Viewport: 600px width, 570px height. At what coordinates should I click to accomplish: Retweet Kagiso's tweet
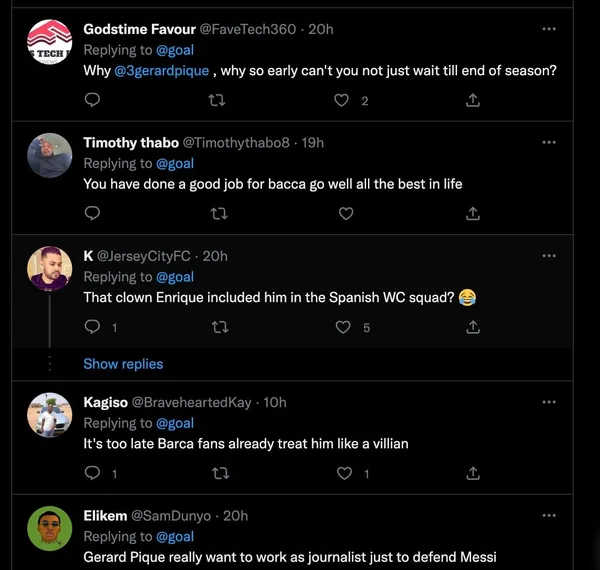(x=219, y=473)
